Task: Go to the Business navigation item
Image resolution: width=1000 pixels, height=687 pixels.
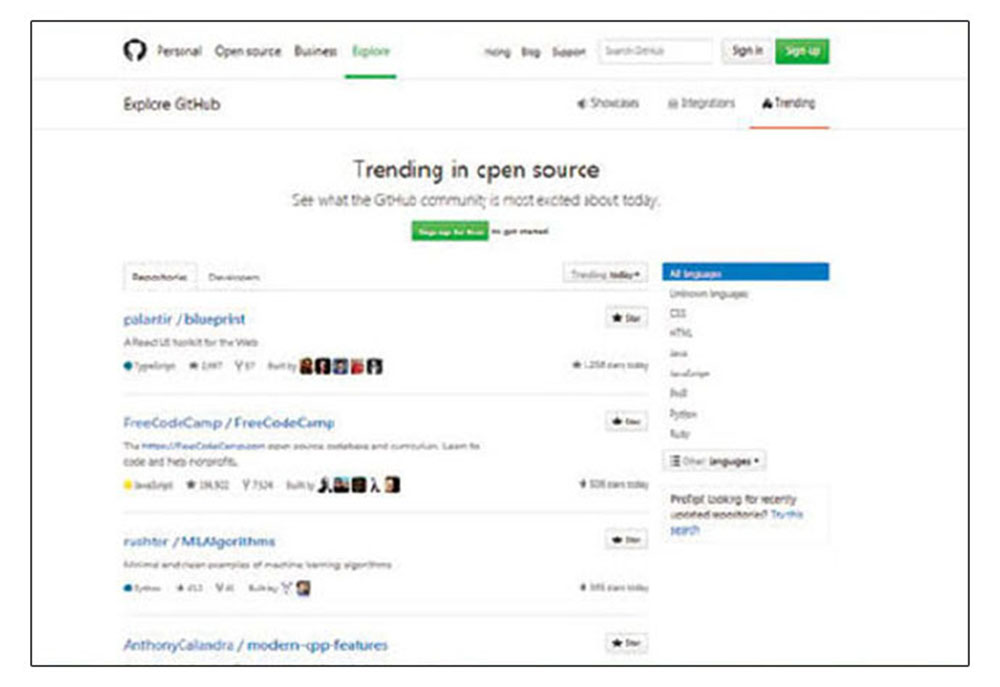Action: 315,51
